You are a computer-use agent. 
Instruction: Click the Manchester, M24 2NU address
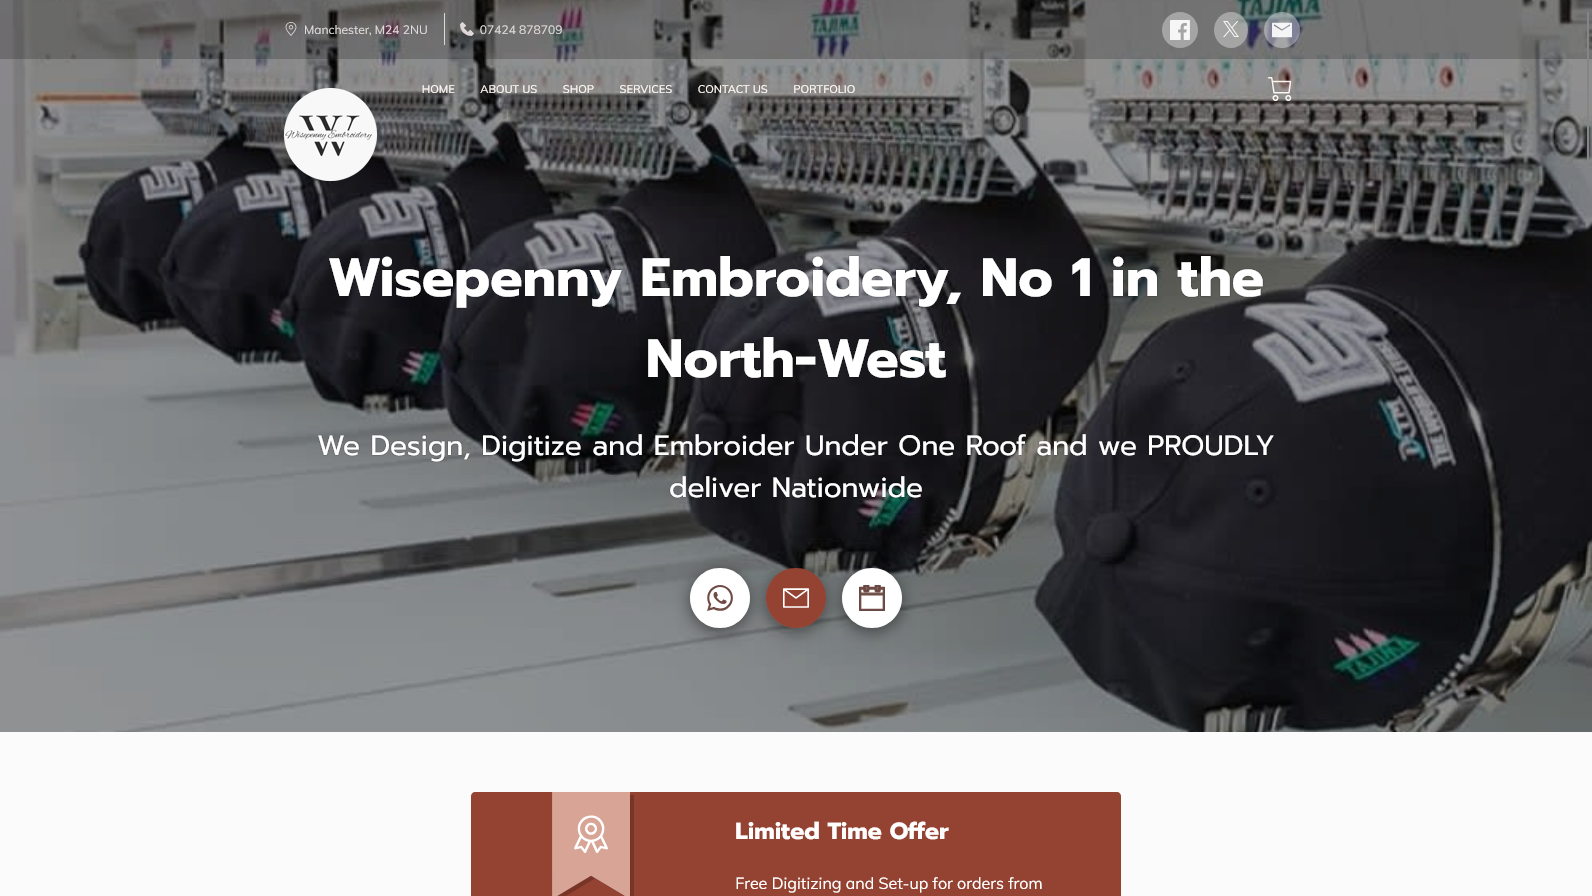366,30
